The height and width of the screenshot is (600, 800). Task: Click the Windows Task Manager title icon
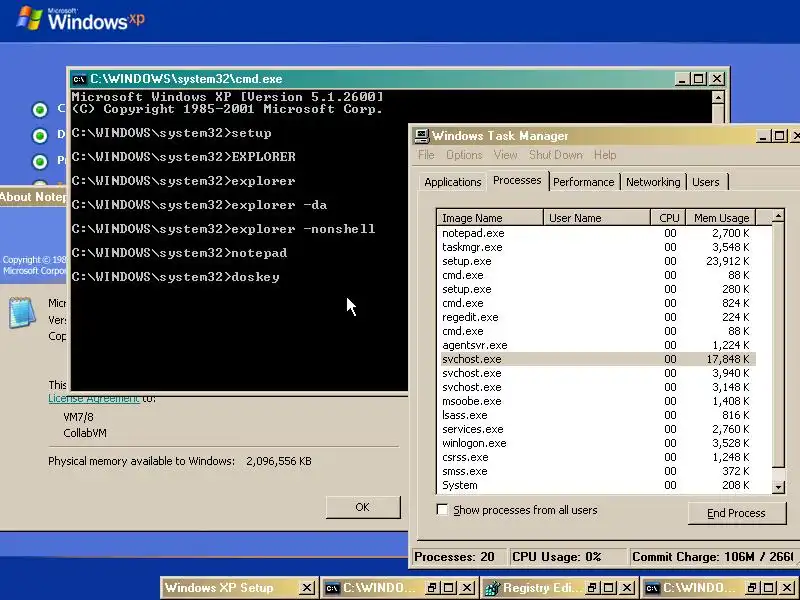pos(421,136)
